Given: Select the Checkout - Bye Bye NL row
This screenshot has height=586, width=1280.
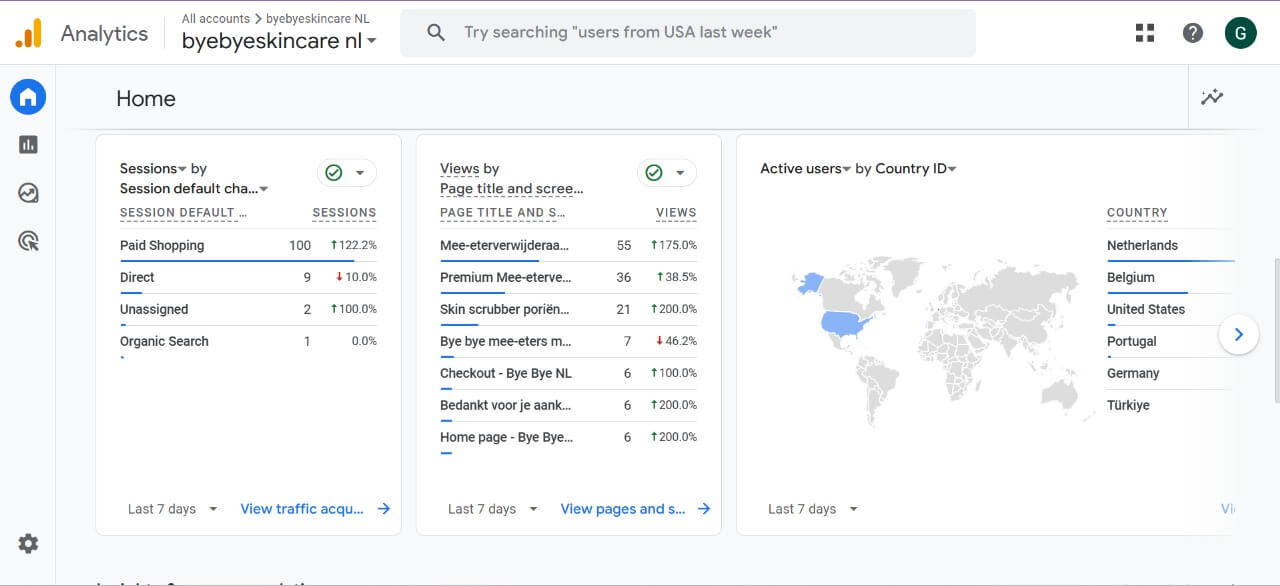Looking at the screenshot, I should click(x=568, y=373).
